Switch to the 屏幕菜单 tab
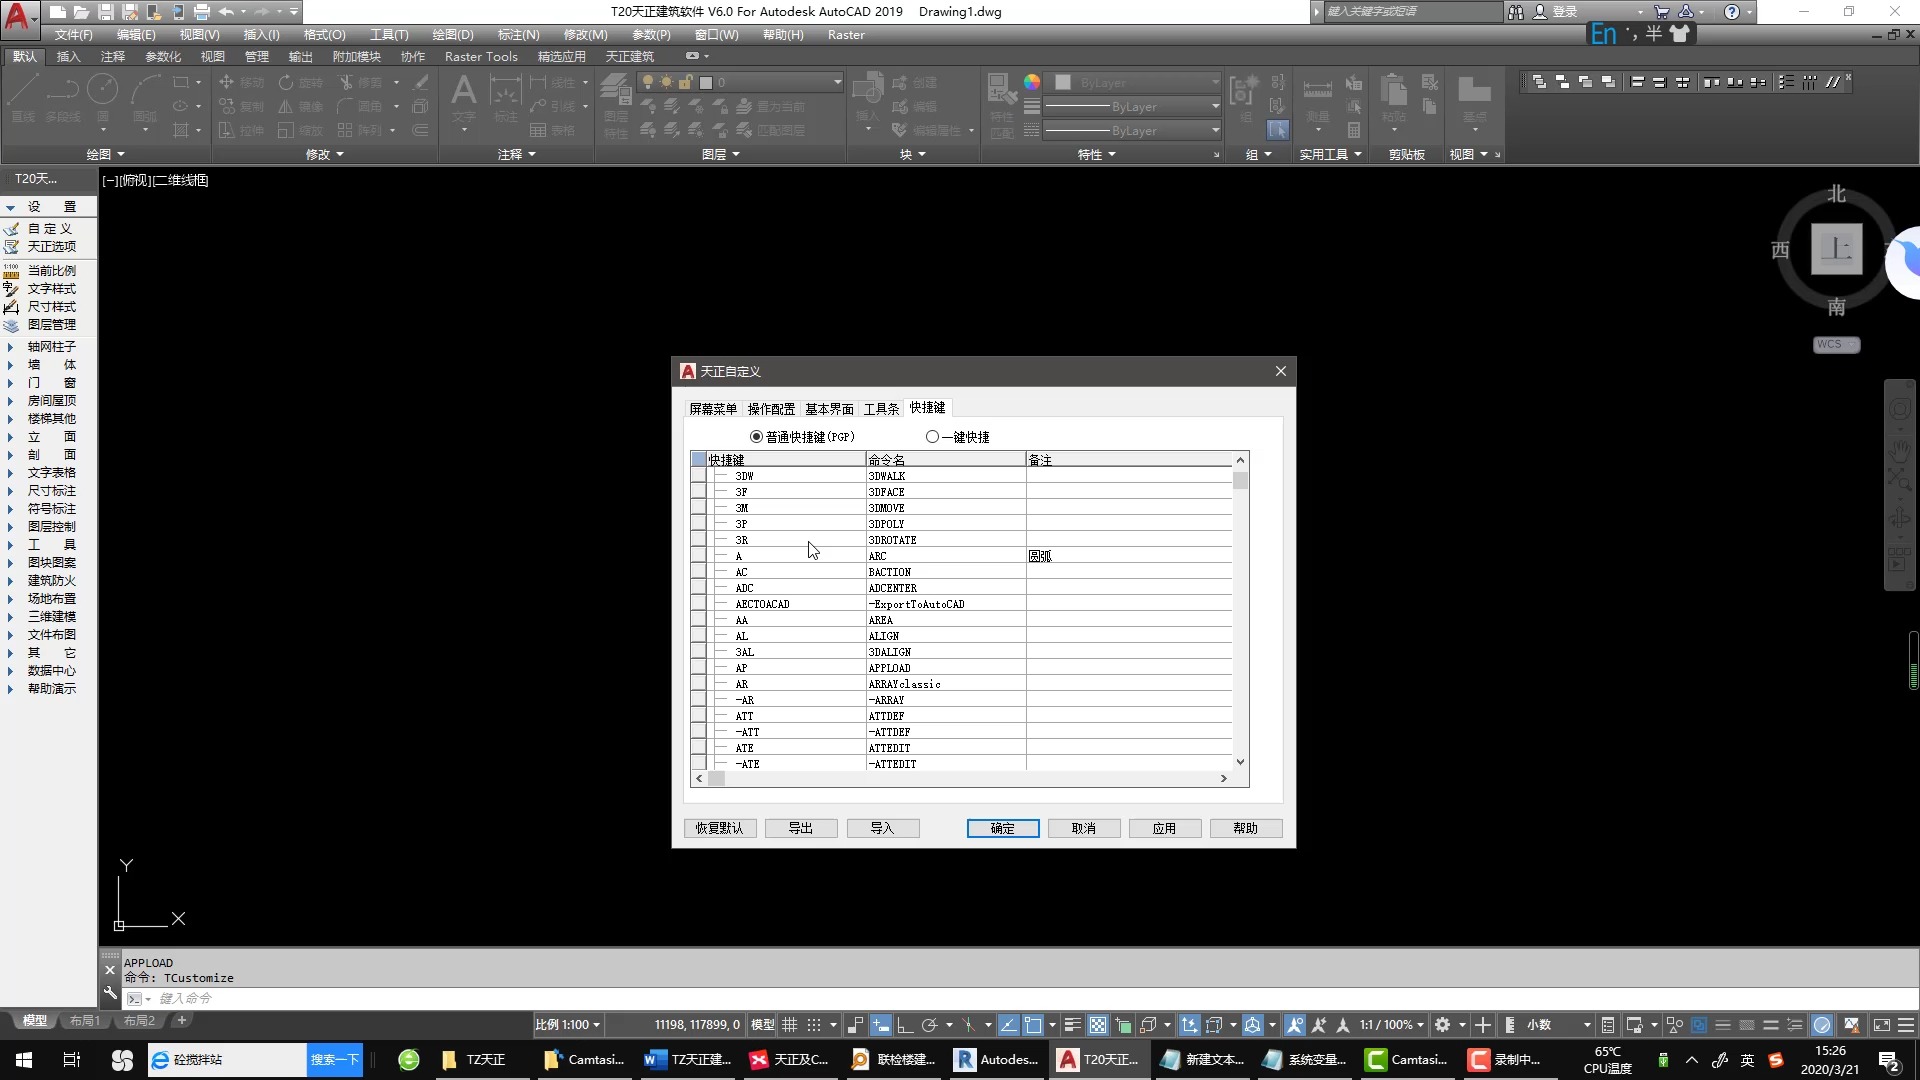1920x1080 pixels. tap(713, 409)
